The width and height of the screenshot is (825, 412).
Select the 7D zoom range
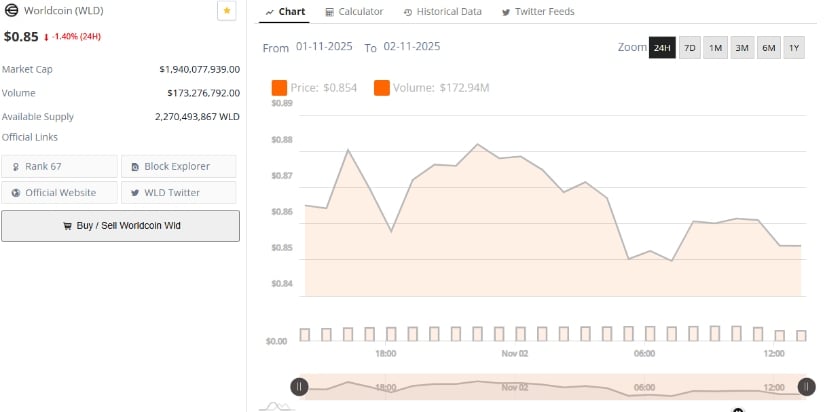coord(690,48)
